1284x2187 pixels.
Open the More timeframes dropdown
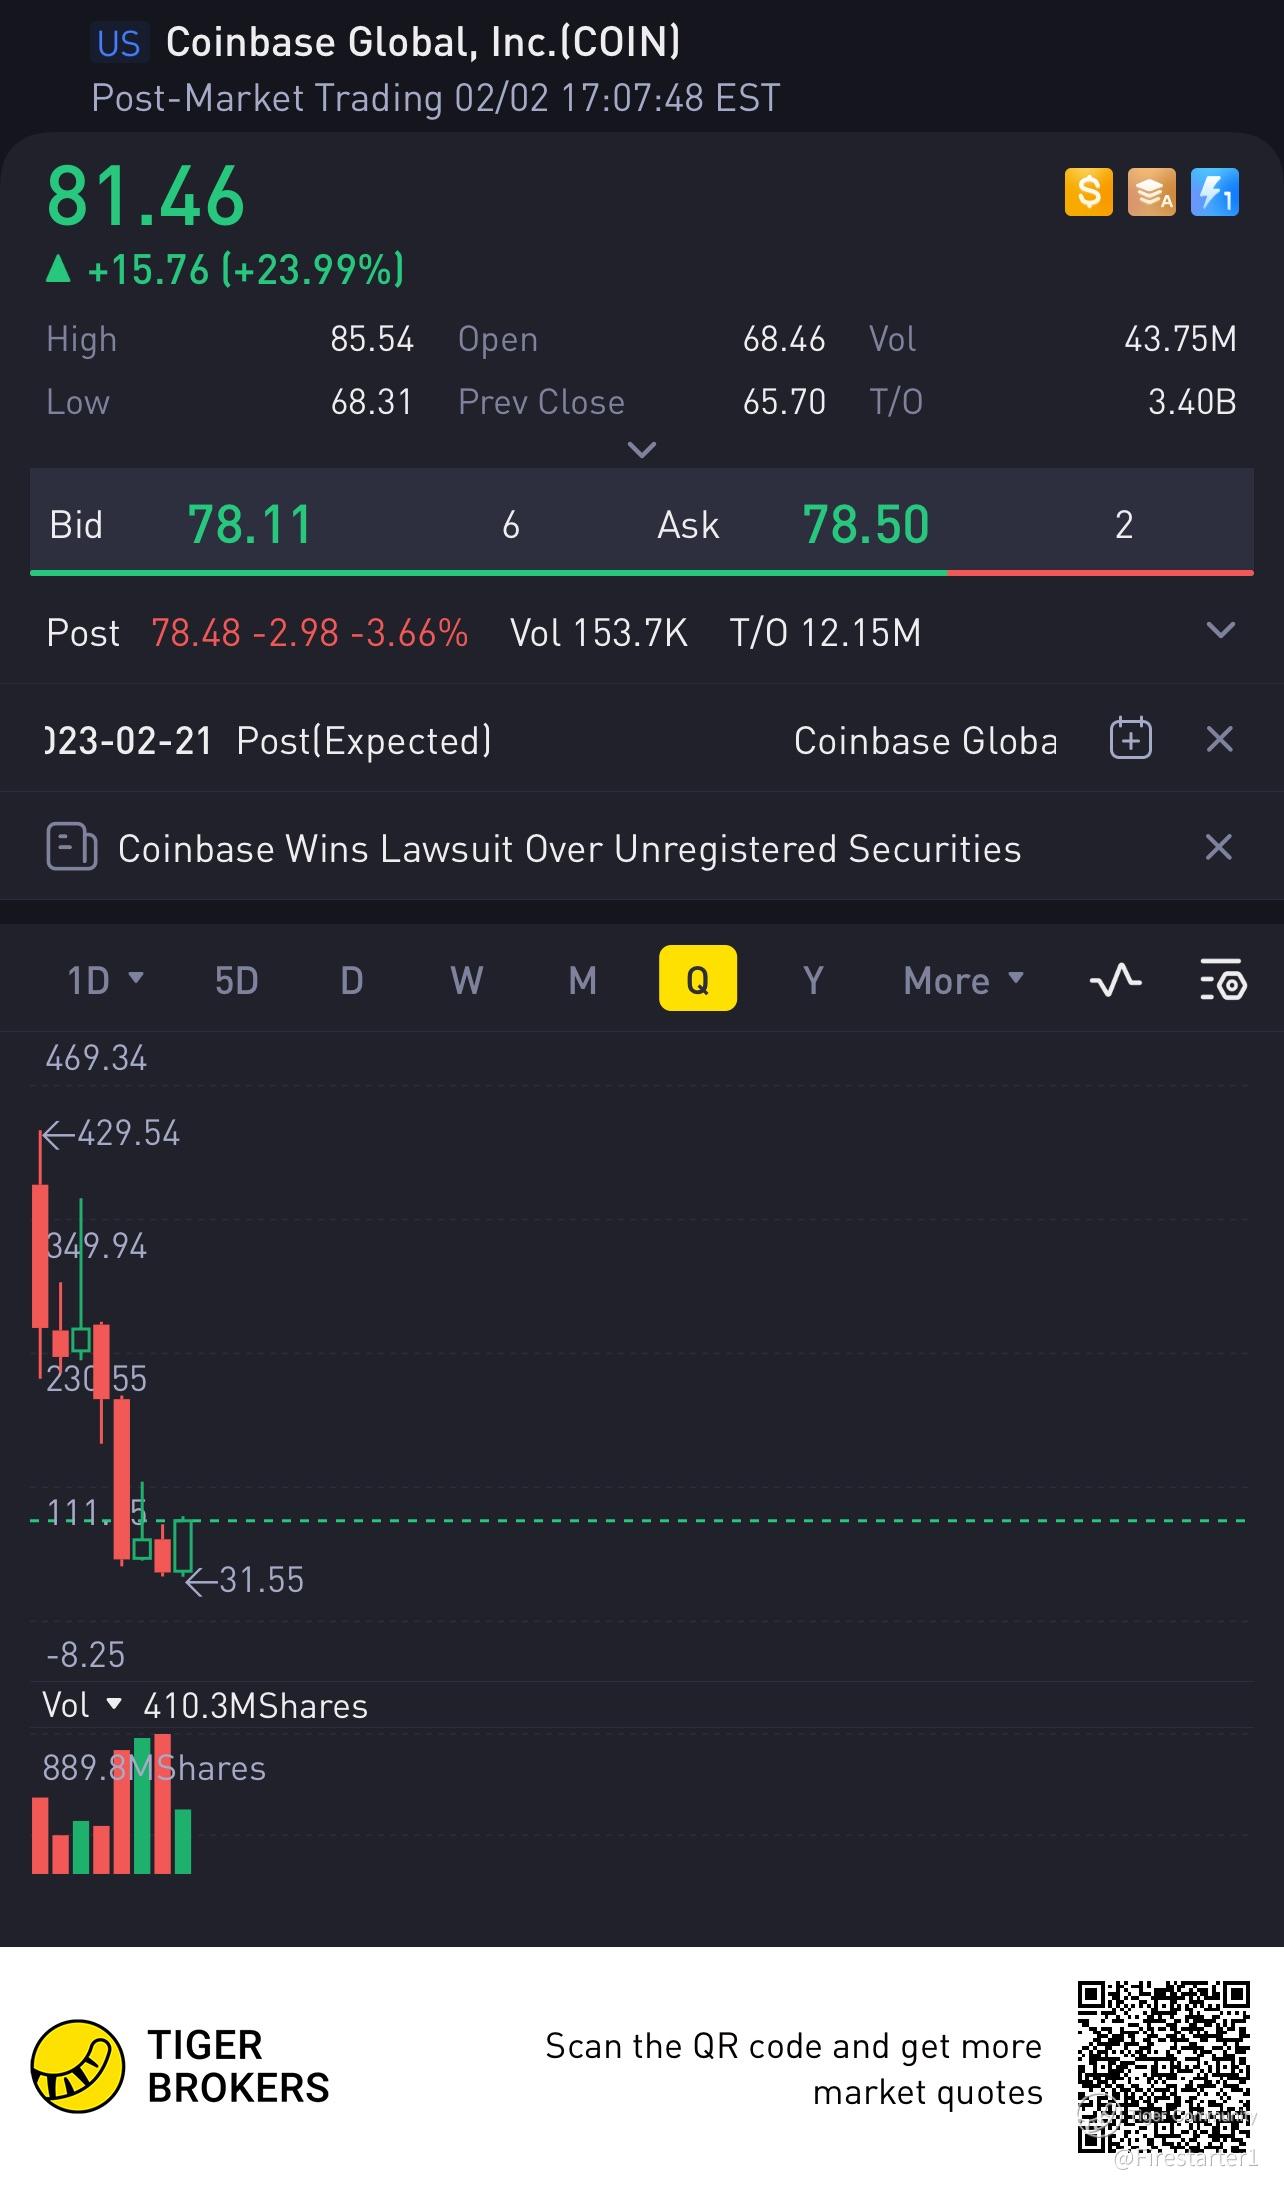coord(963,980)
